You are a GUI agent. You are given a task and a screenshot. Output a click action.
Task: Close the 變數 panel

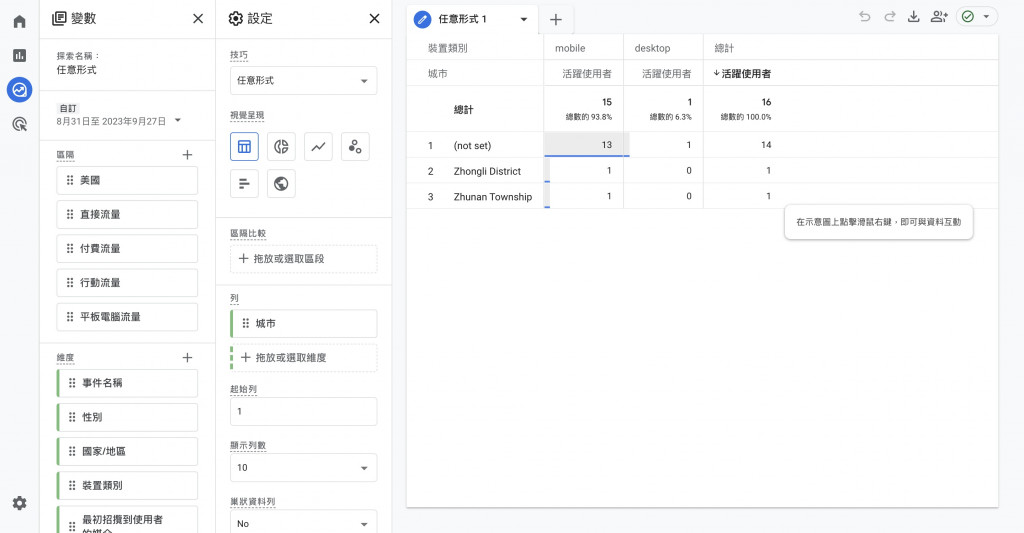click(198, 19)
